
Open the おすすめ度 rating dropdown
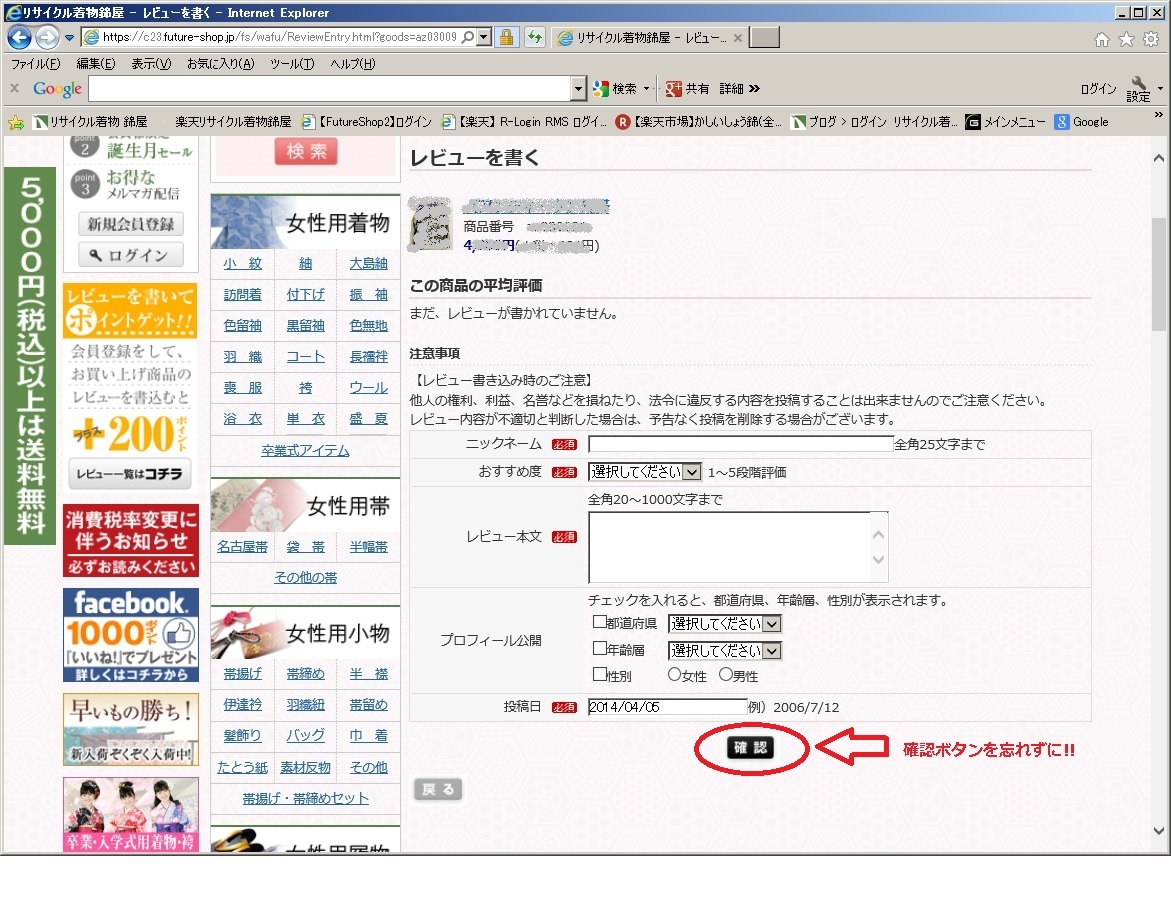tap(645, 472)
